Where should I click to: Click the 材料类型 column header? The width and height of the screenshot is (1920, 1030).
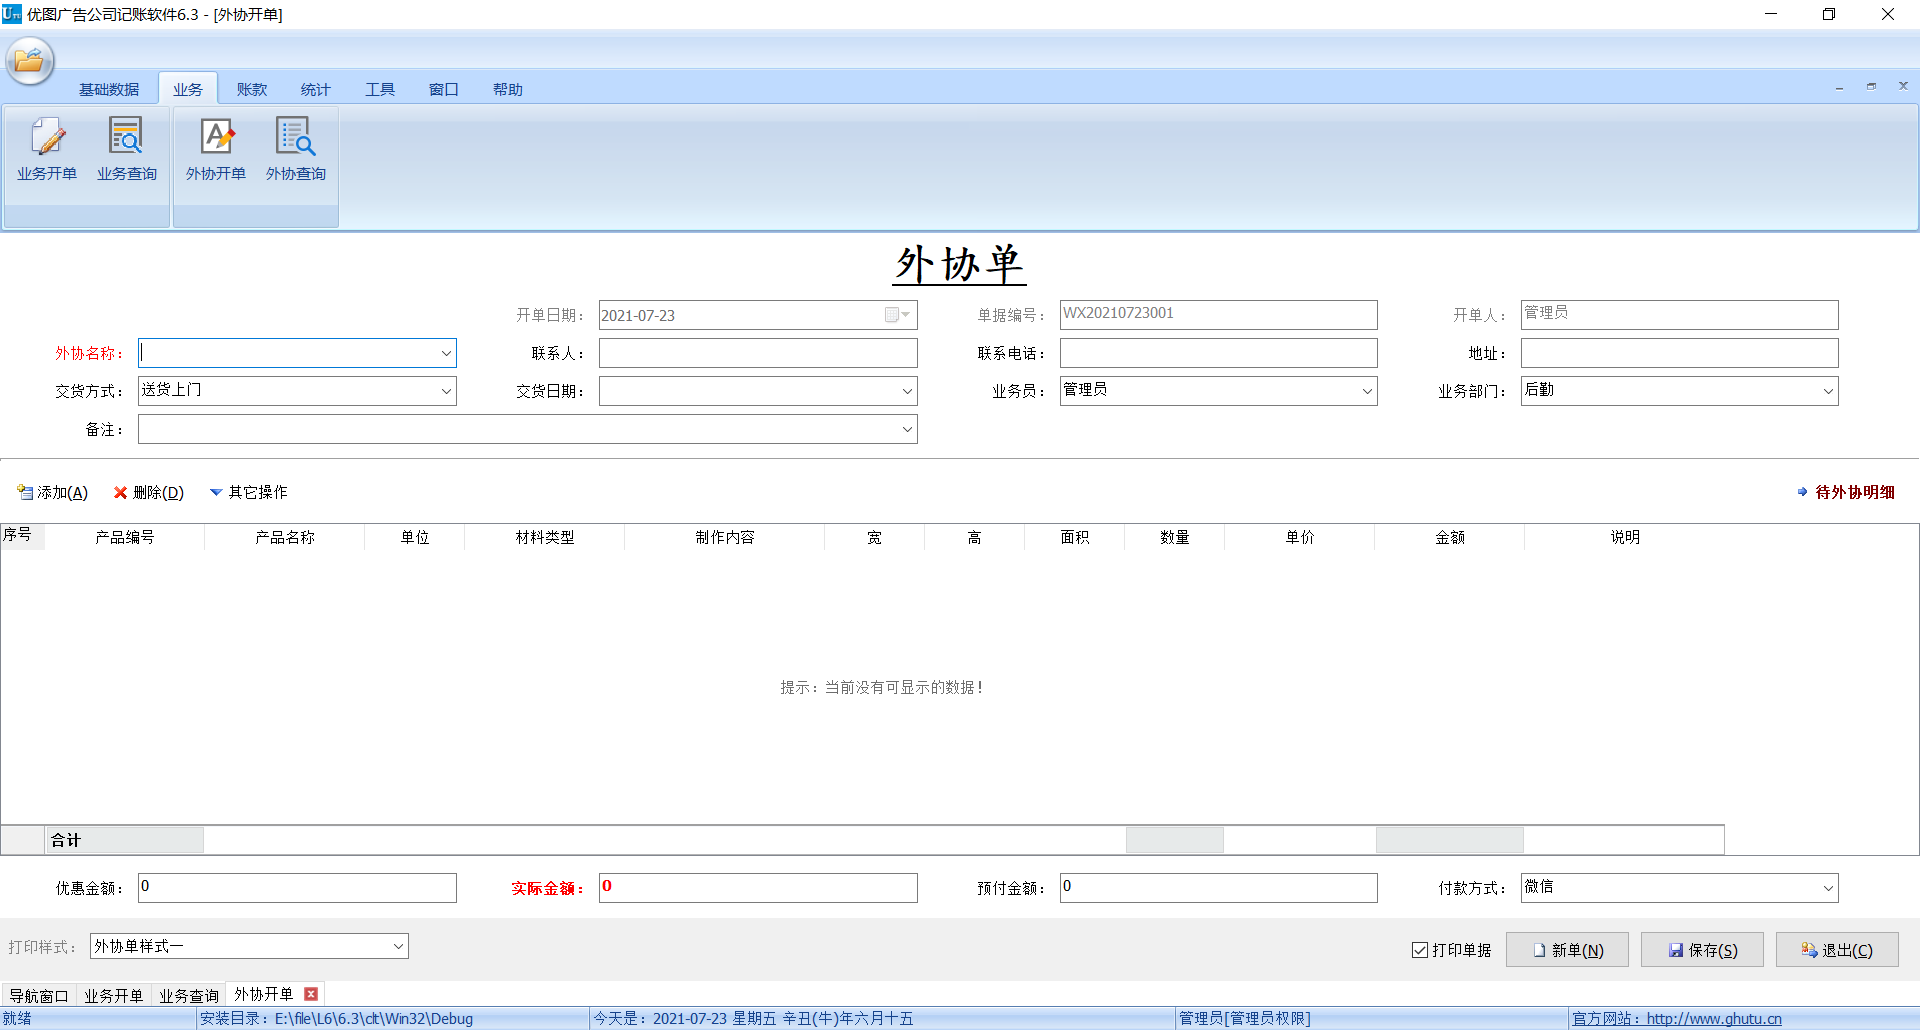click(x=545, y=537)
